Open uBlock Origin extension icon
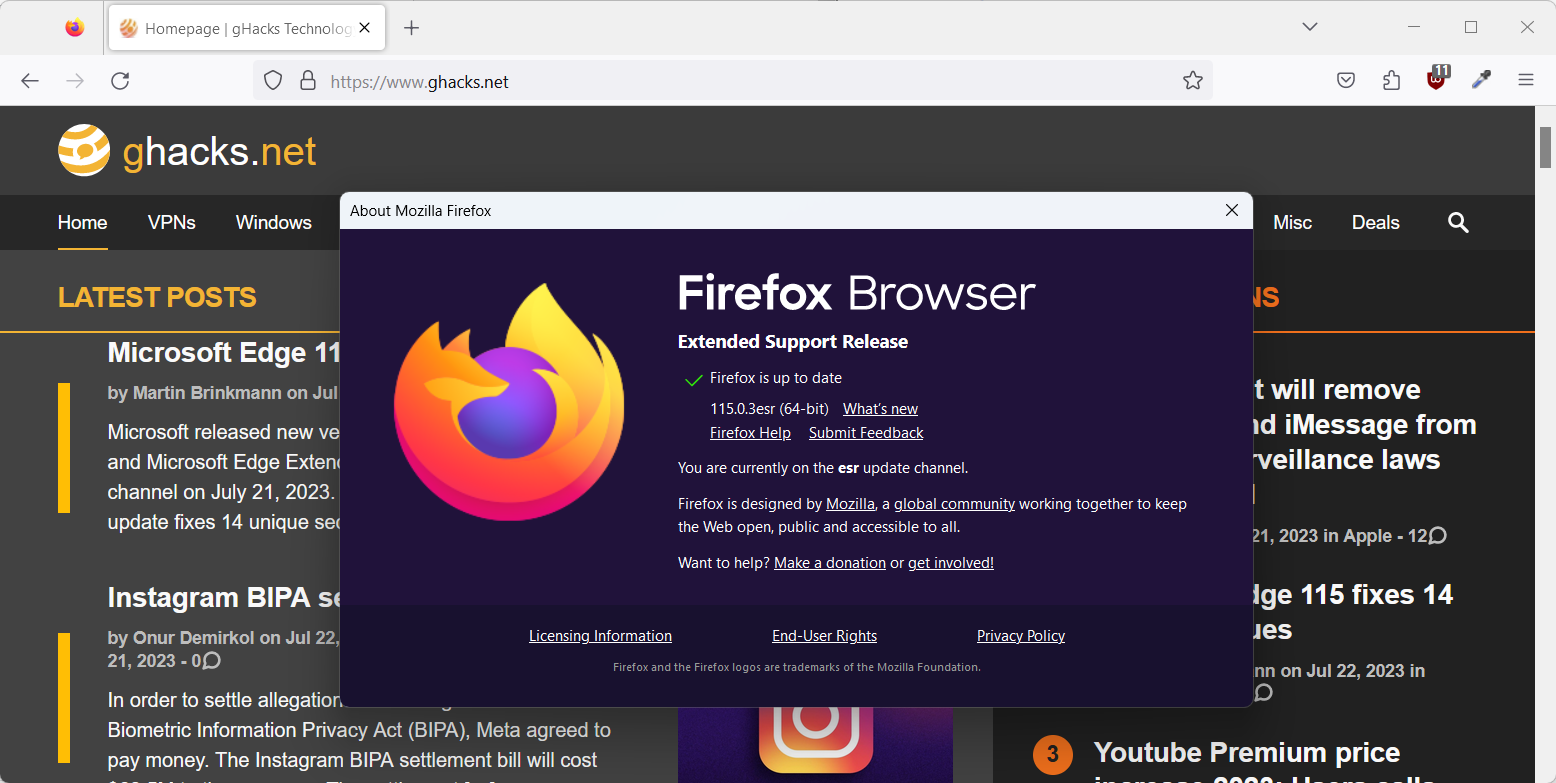Image resolution: width=1556 pixels, height=783 pixels. click(1437, 79)
